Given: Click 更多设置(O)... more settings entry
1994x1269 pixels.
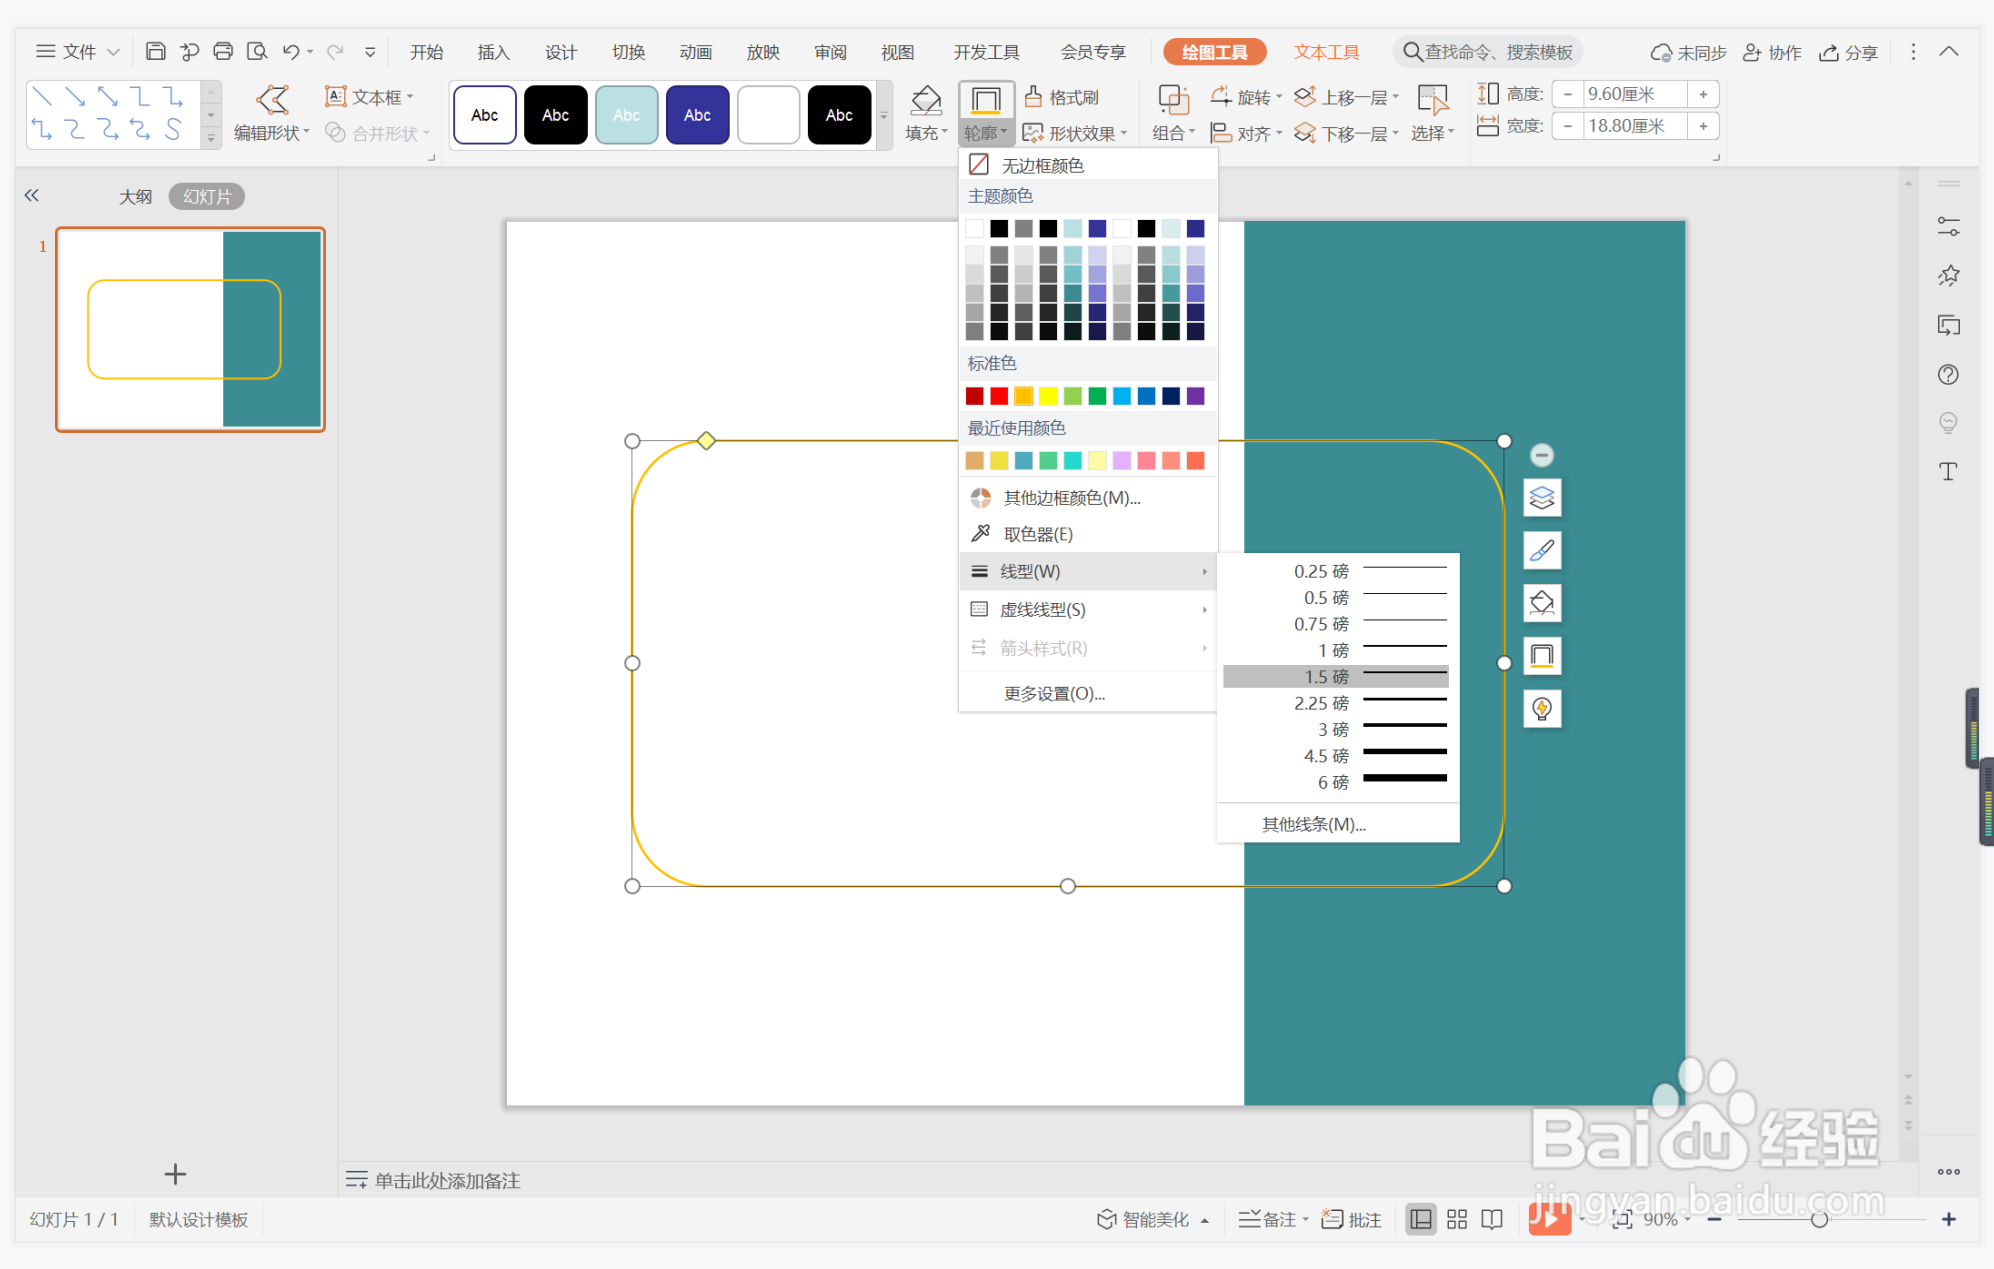Looking at the screenshot, I should (x=1054, y=694).
